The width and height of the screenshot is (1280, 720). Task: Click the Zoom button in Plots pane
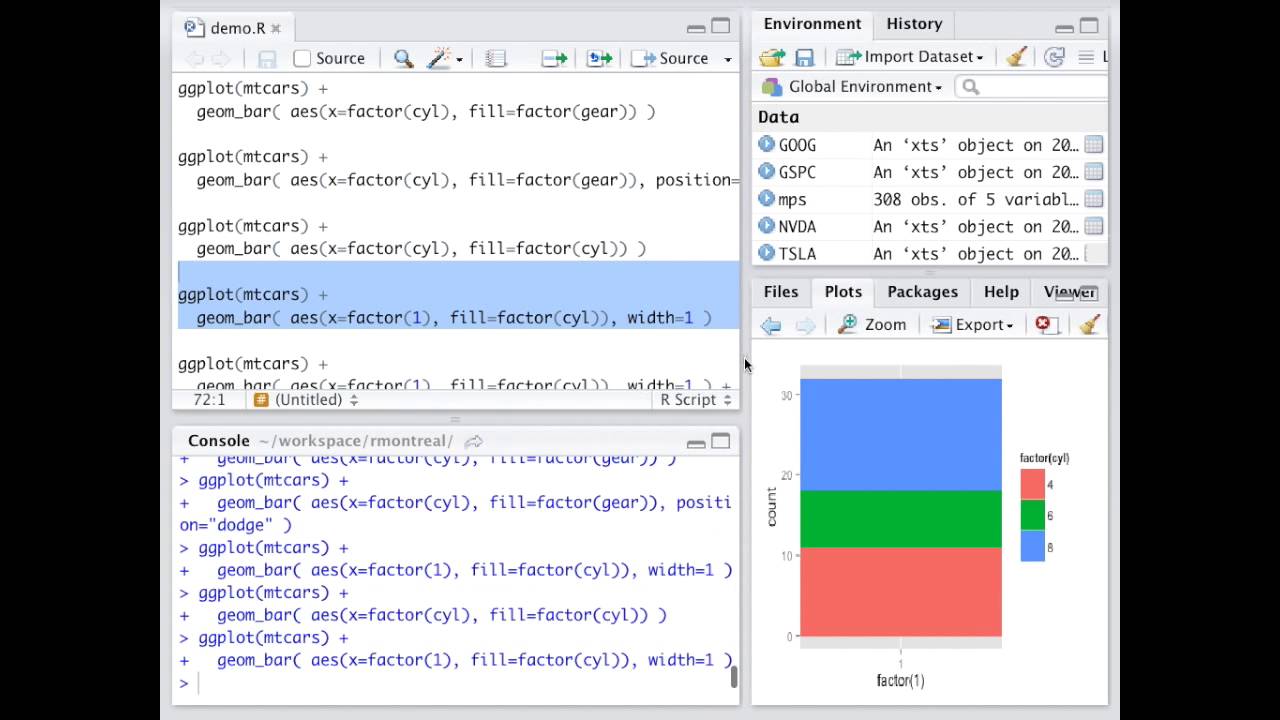click(x=872, y=325)
